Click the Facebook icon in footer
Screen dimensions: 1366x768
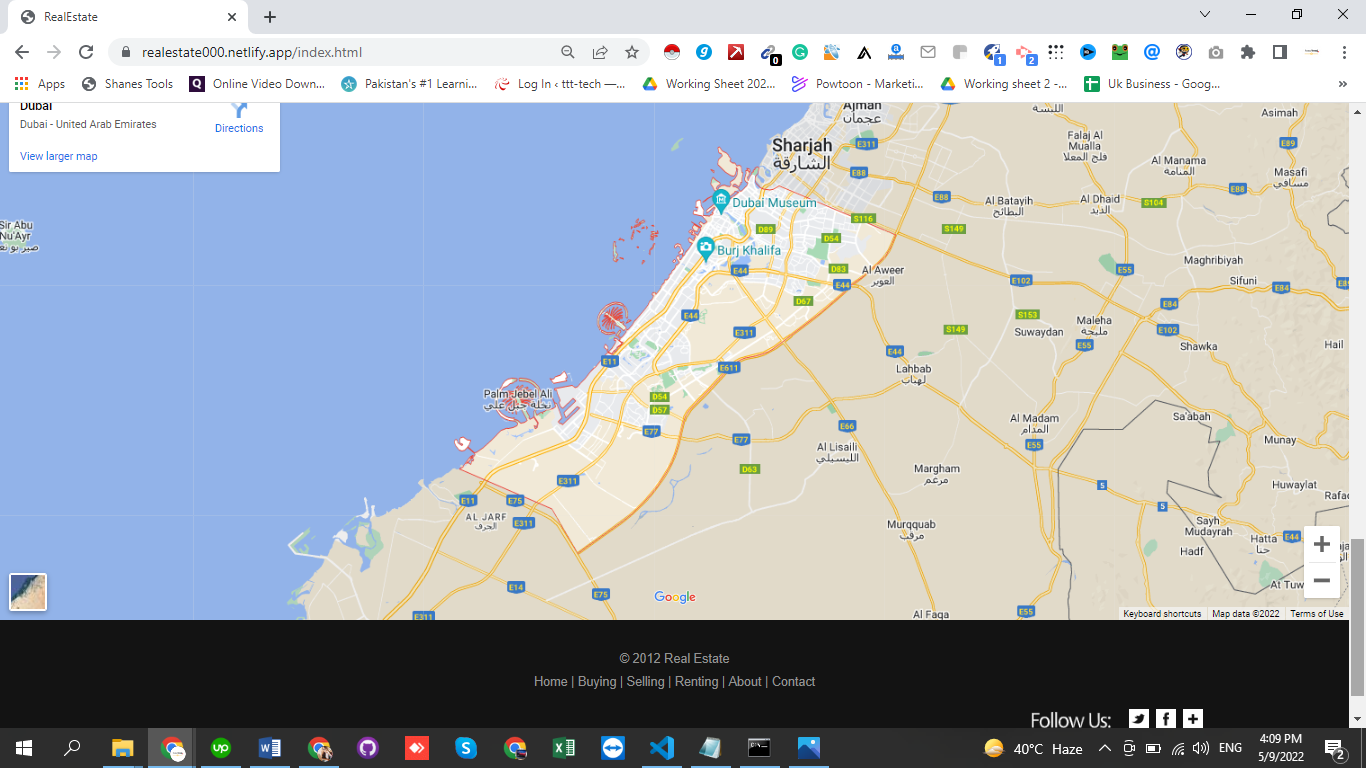point(1166,718)
